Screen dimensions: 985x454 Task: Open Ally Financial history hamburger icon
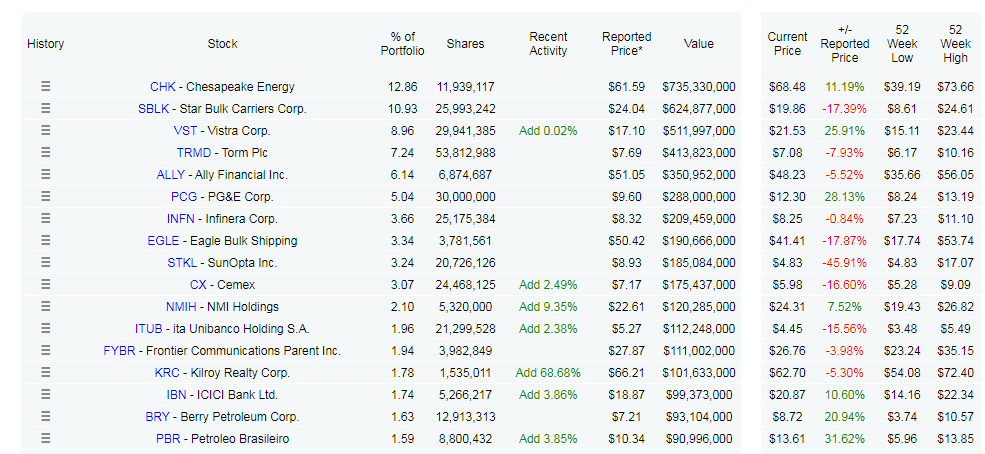pyautogui.click(x=45, y=175)
